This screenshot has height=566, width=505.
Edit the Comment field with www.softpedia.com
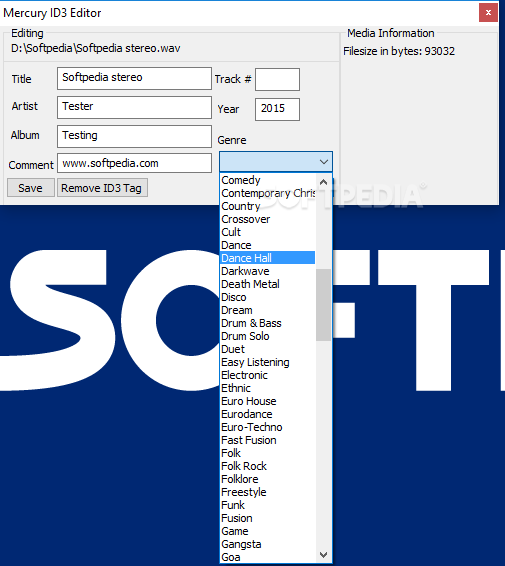click(134, 163)
